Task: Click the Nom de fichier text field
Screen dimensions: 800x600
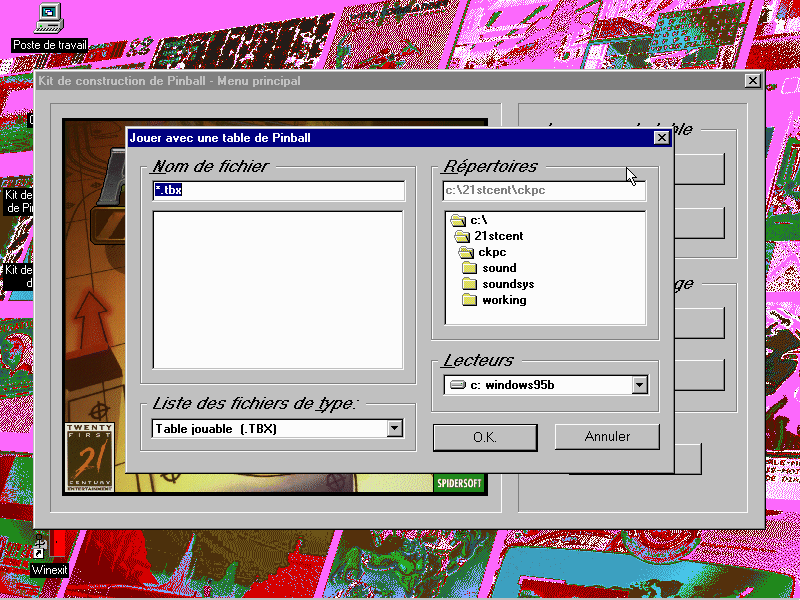Action: 278,190
